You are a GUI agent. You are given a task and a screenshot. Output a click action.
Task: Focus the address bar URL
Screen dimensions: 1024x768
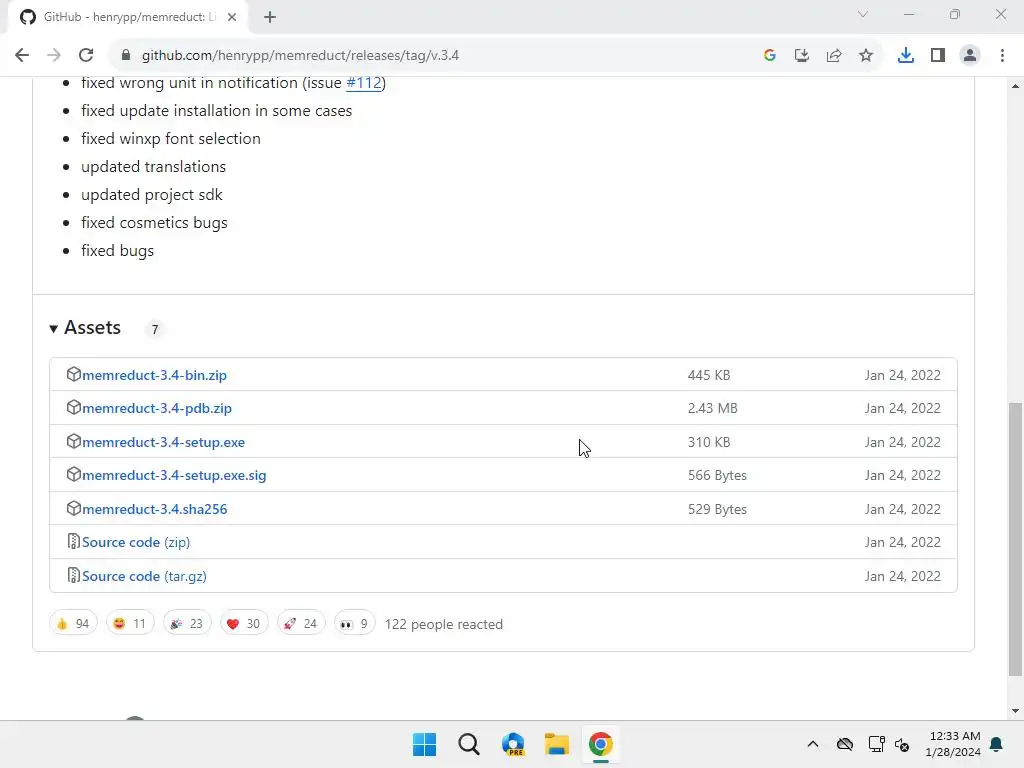(300, 56)
